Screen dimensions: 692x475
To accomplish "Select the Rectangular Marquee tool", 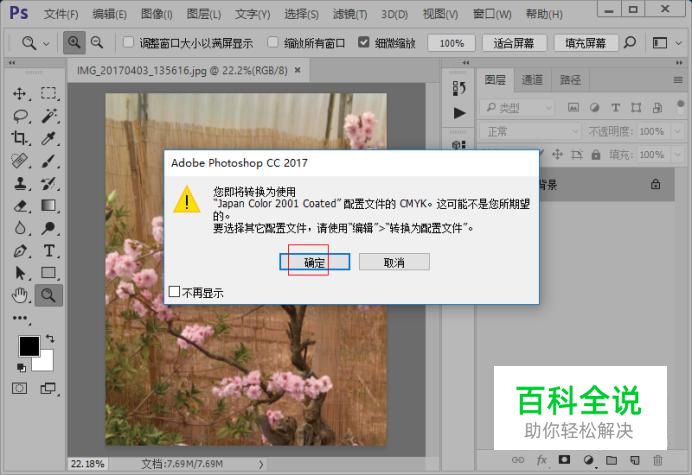I will [x=49, y=93].
